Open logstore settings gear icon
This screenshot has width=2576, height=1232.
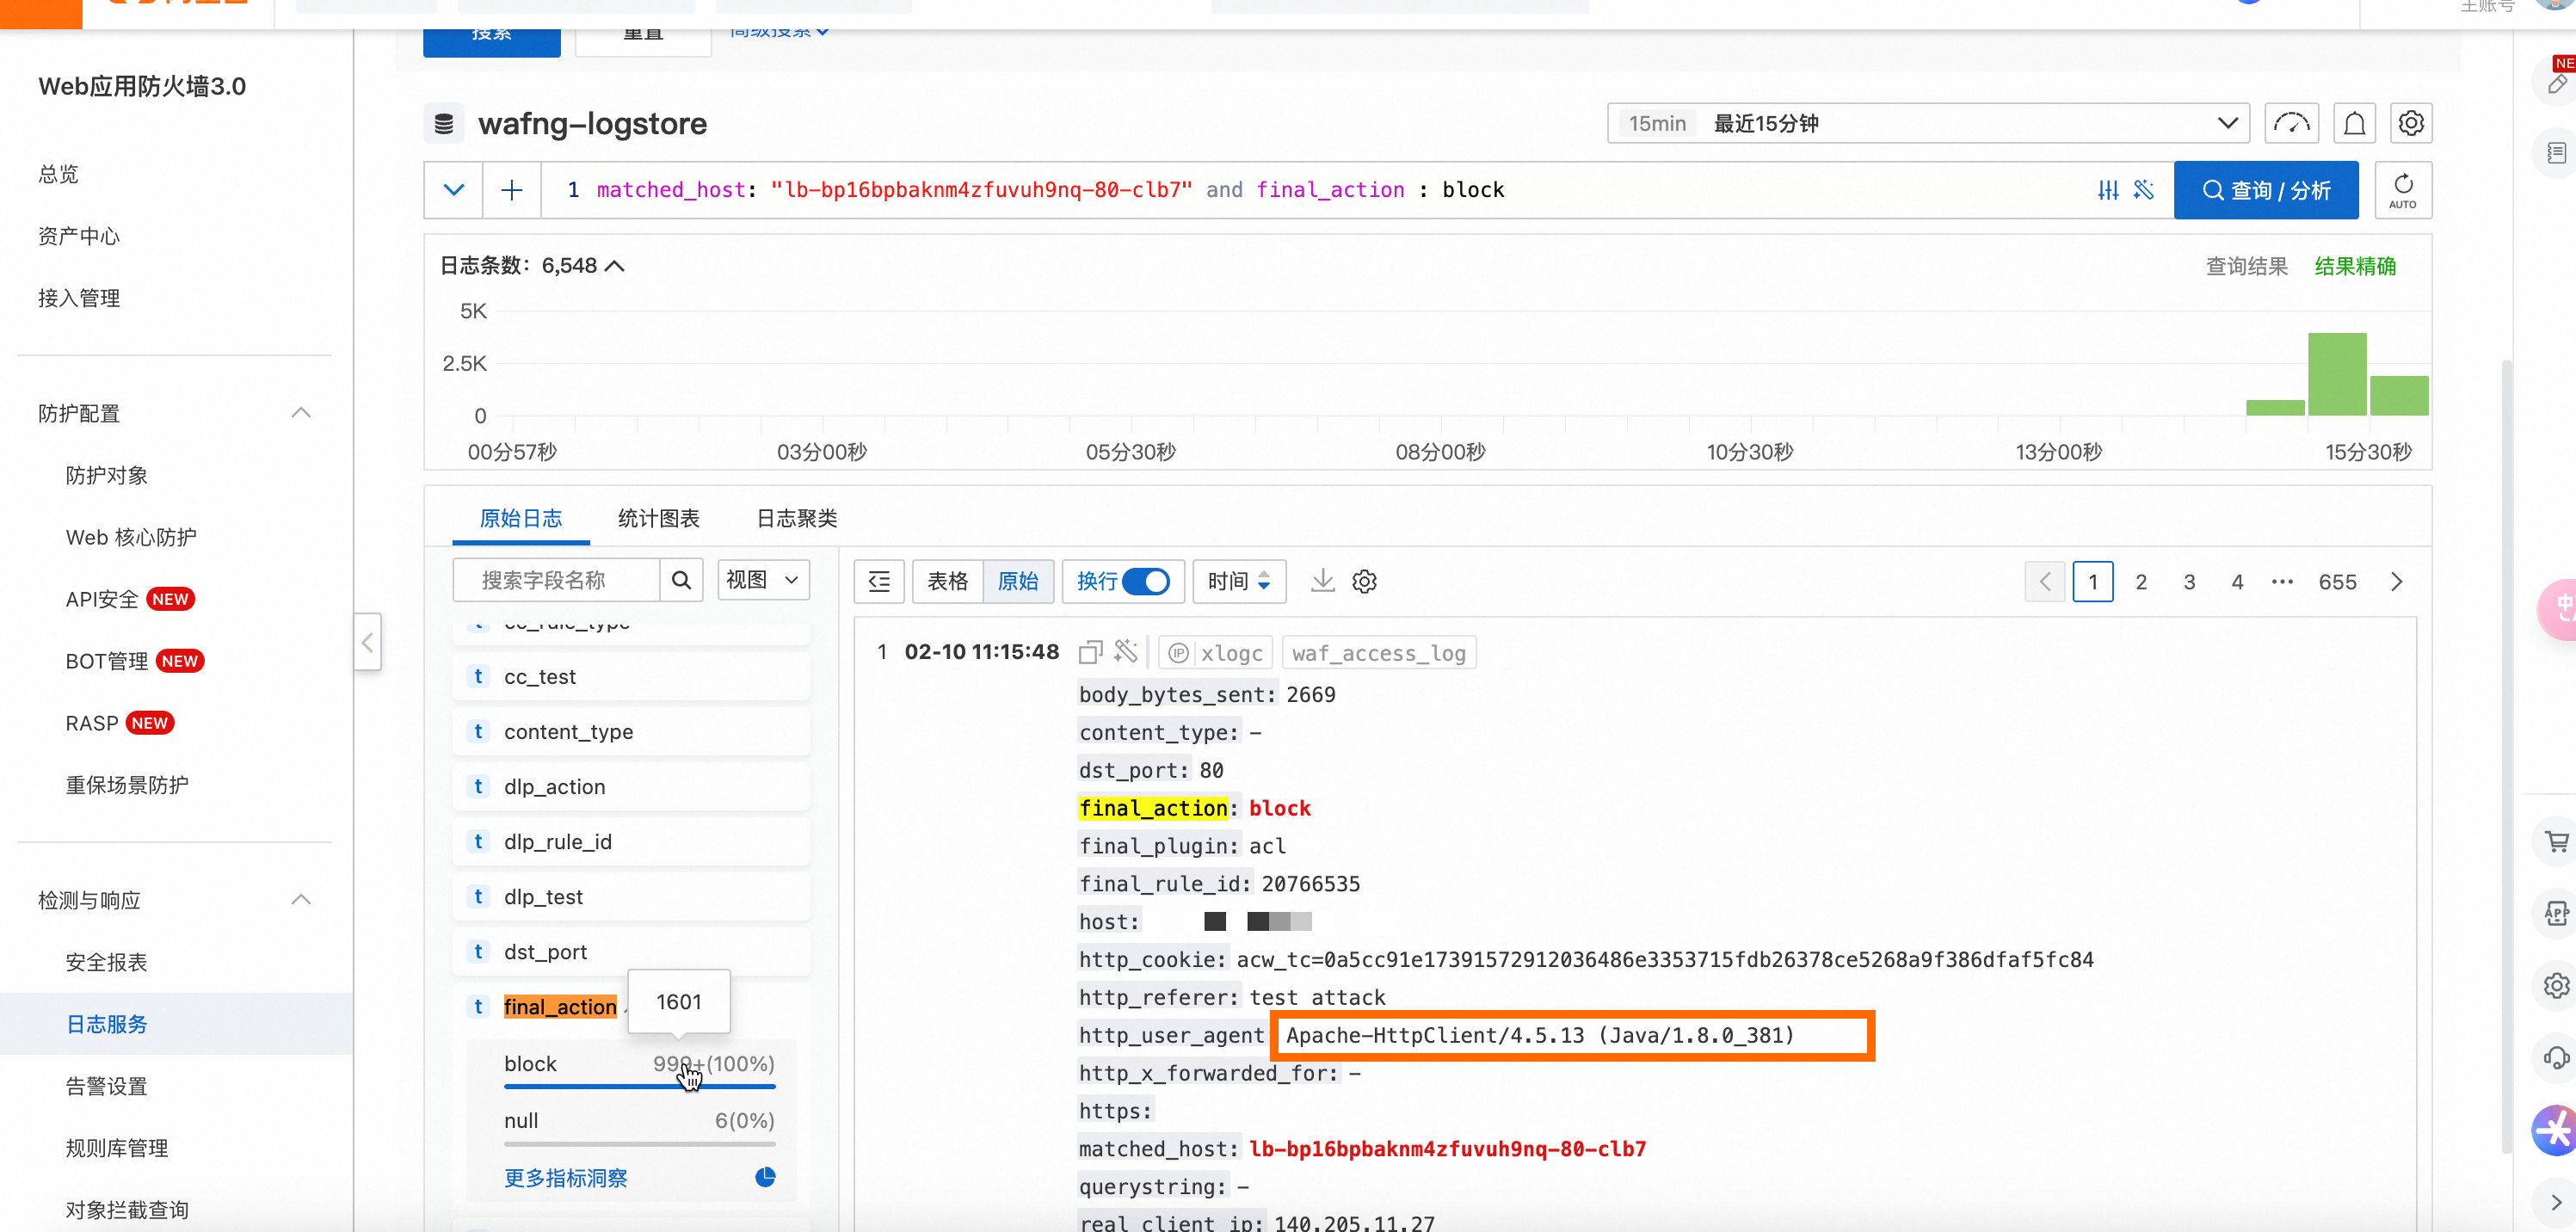click(2410, 124)
